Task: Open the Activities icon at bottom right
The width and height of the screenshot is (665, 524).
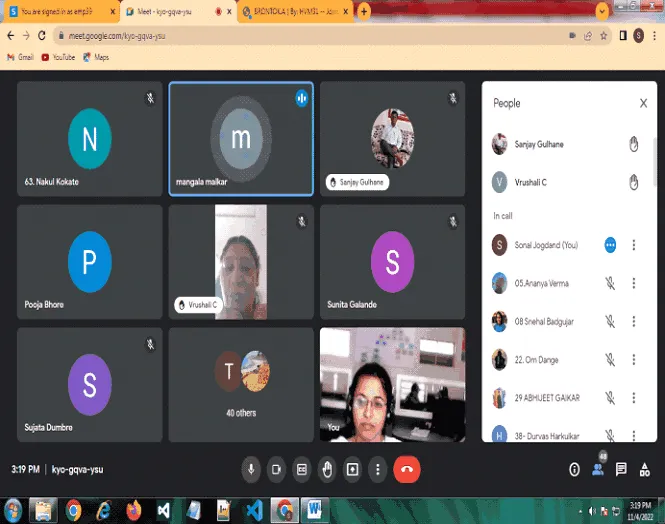Action: (x=644, y=469)
